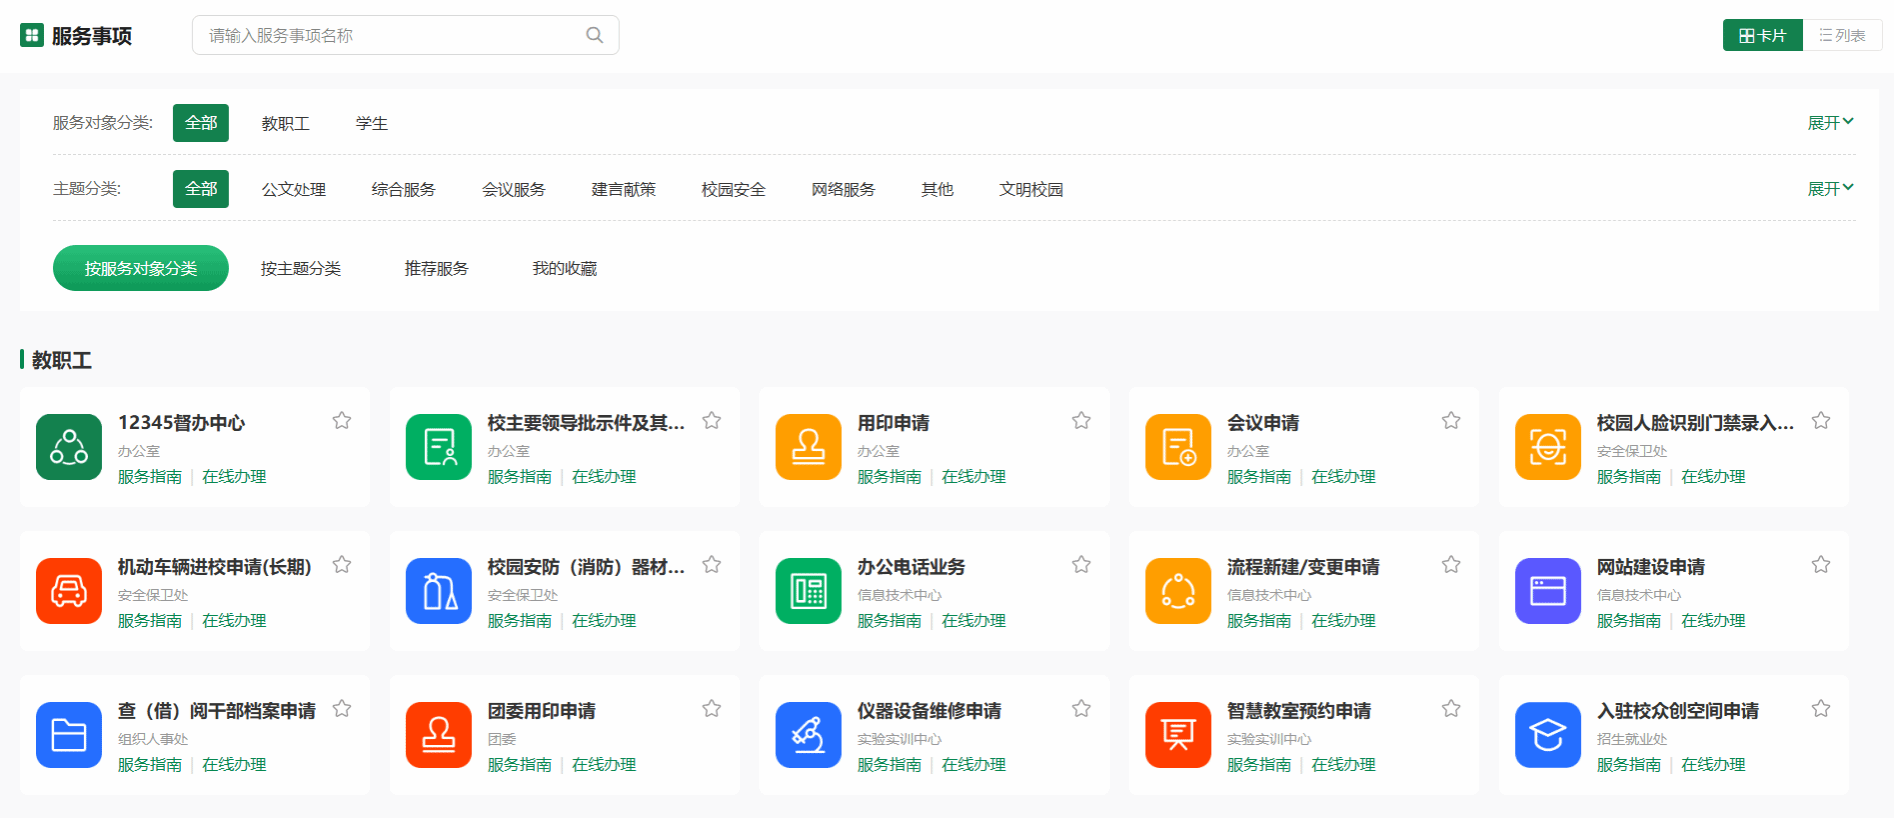Viewport: 1894px width, 818px height.
Task: Click 在线办理 for 查（借）阅干部档案申请
Action: point(234,765)
